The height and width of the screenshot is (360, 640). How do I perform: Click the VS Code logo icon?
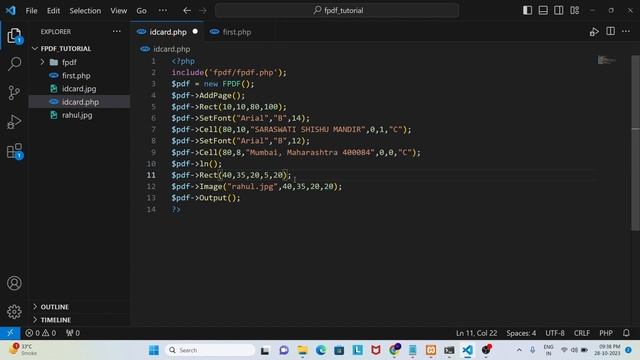coord(11,10)
